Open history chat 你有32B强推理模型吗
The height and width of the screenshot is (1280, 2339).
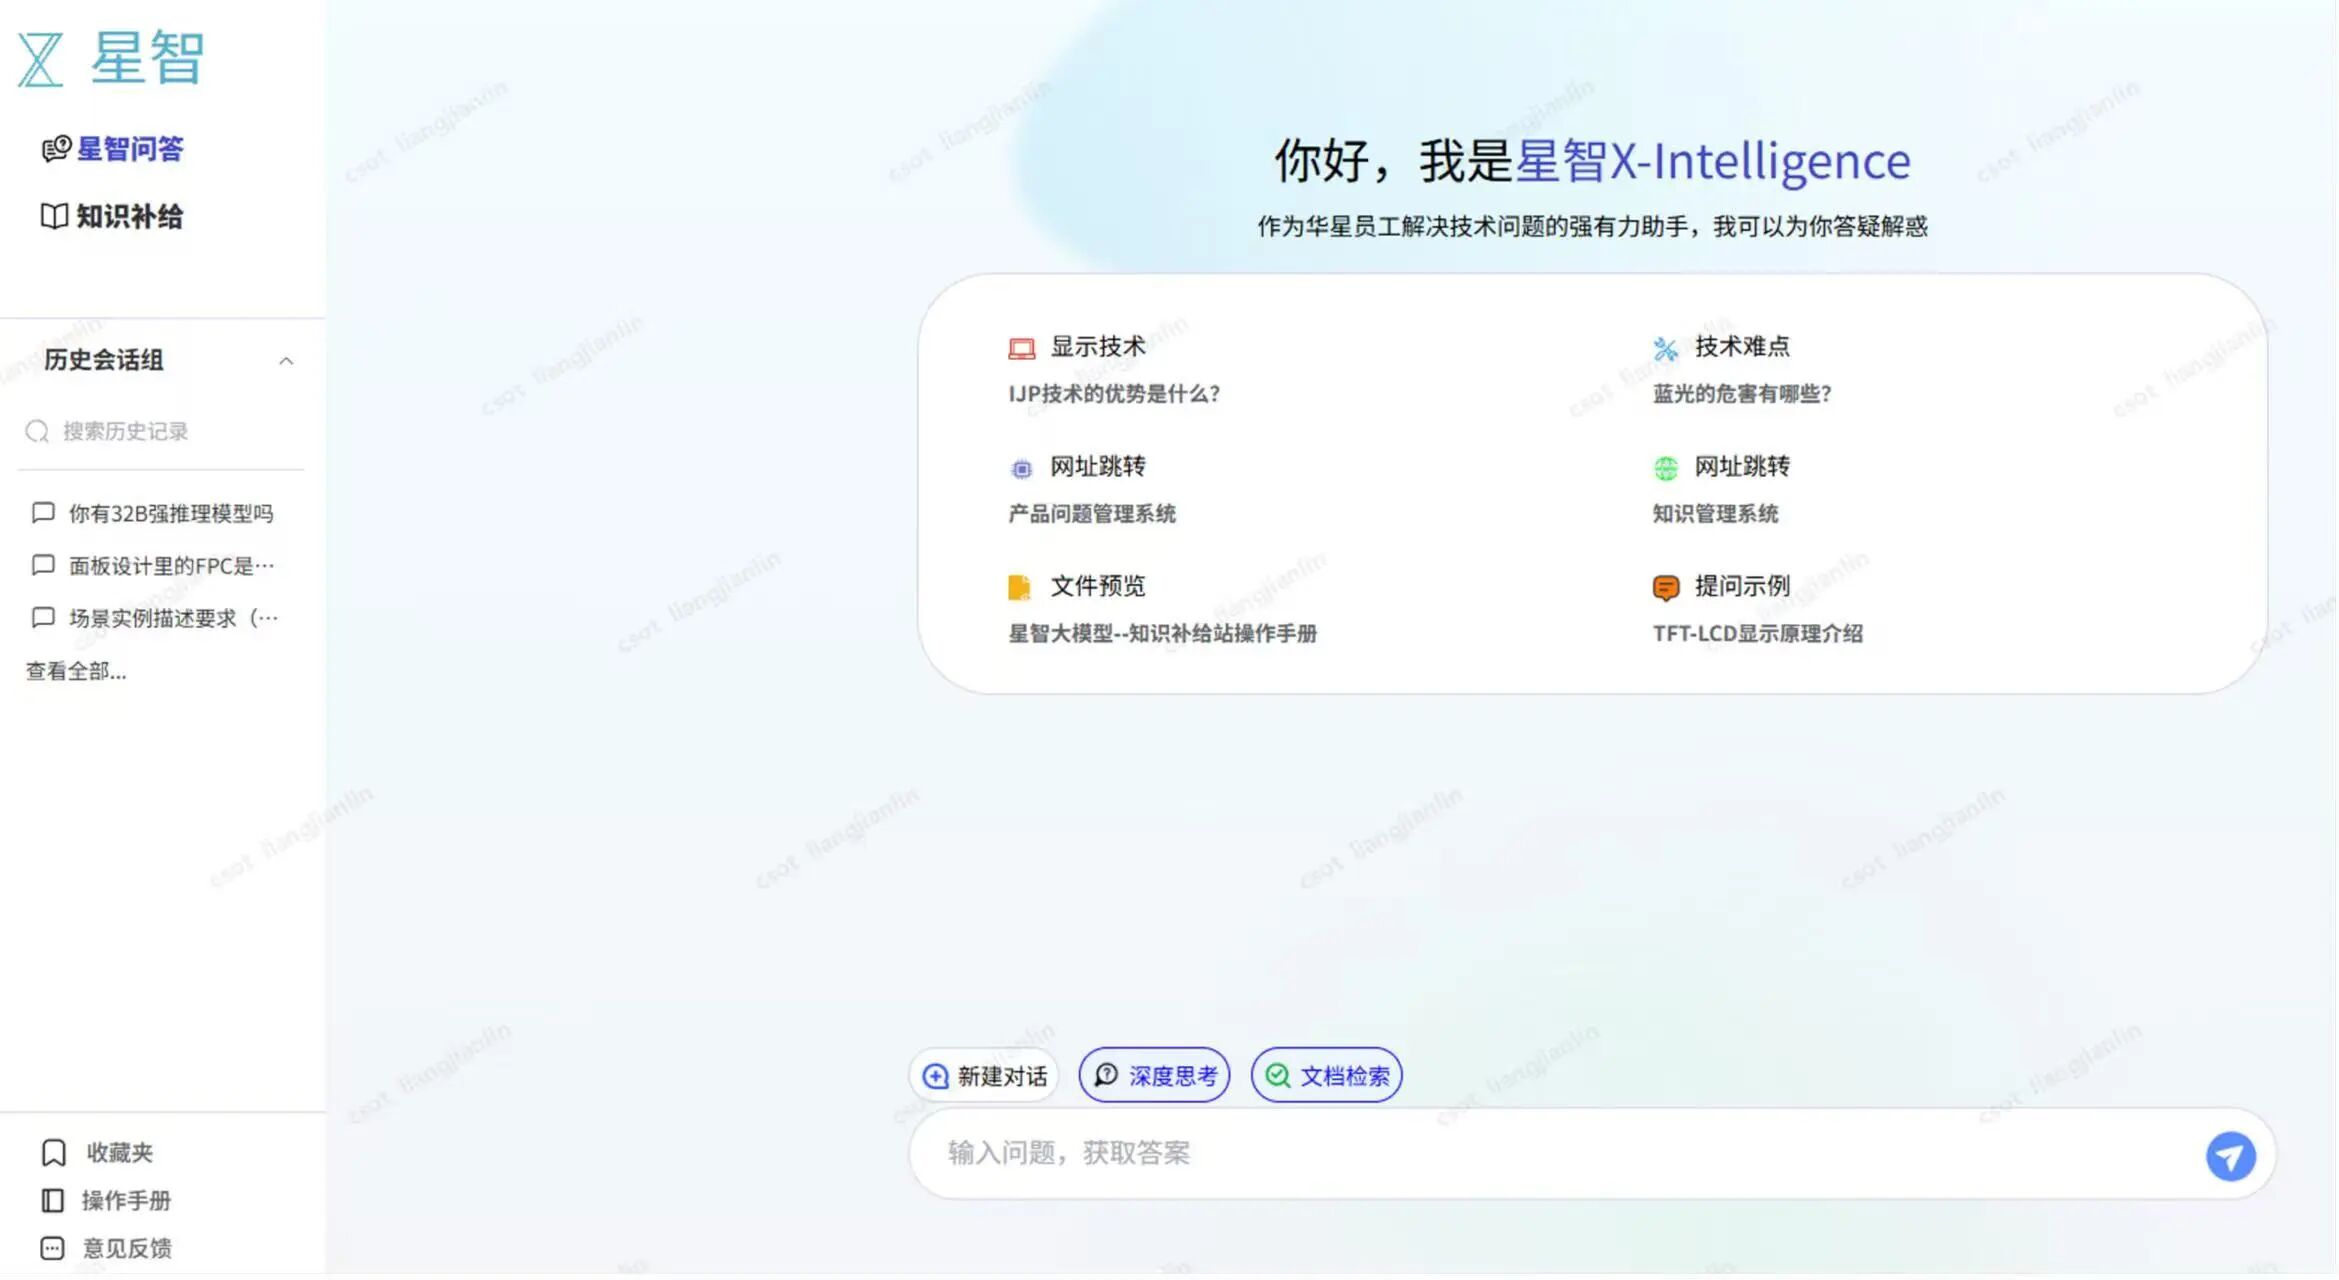170,514
